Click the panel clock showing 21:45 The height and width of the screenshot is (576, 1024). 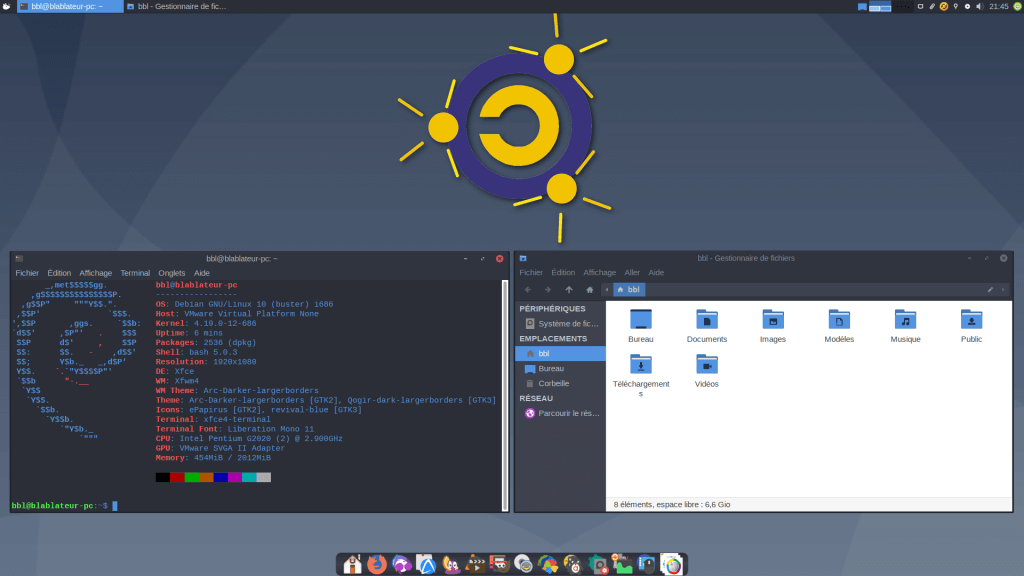(x=999, y=7)
